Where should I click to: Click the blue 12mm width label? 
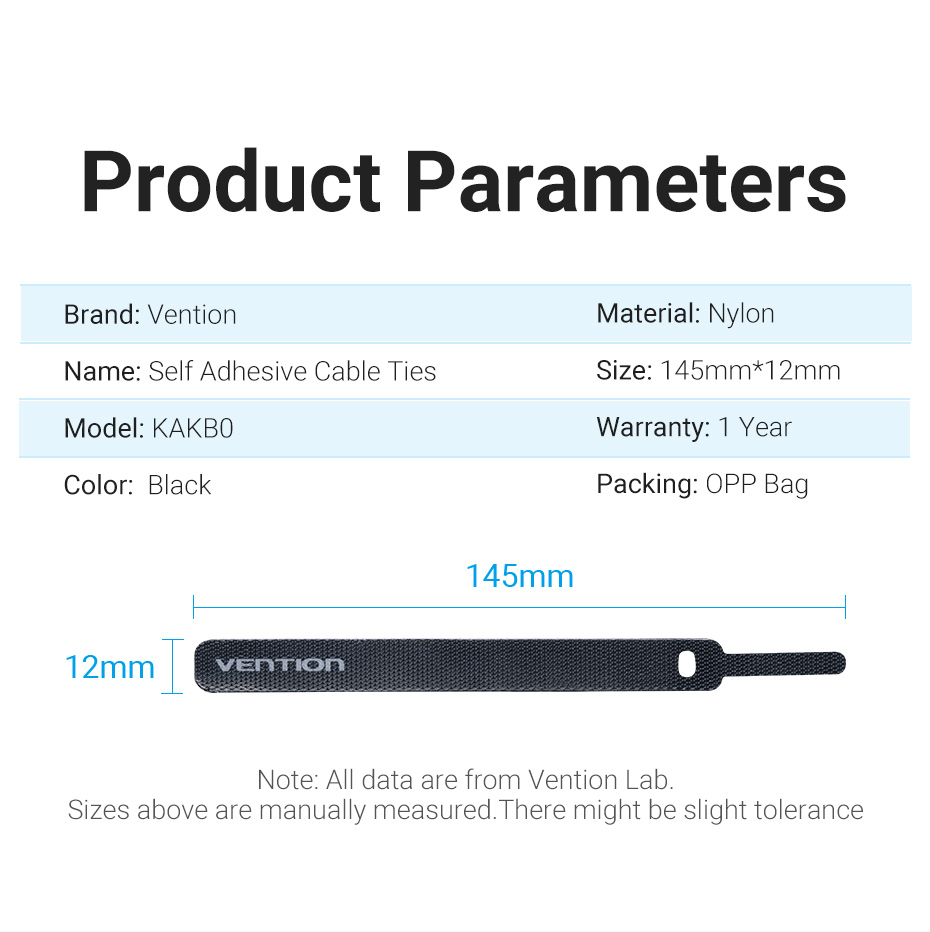pos(110,667)
